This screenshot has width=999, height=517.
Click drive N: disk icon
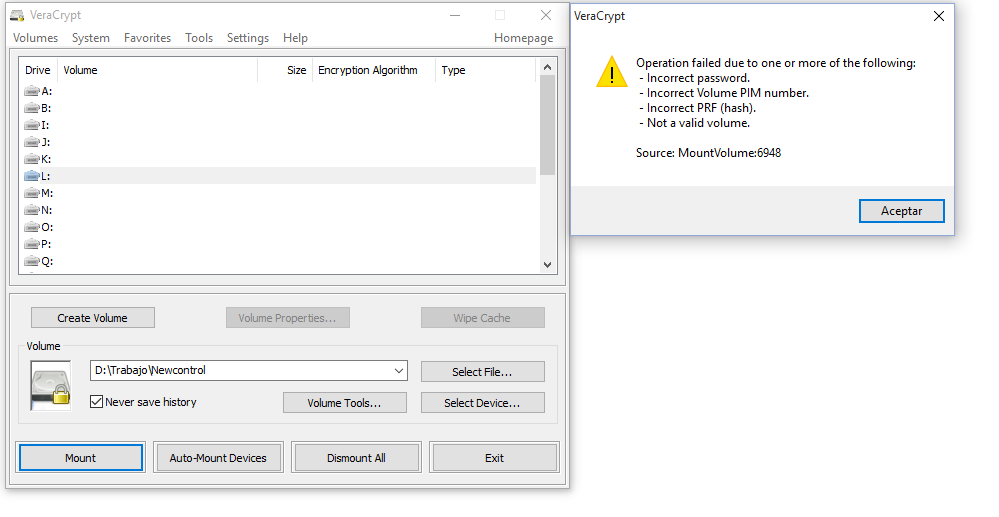click(32, 210)
